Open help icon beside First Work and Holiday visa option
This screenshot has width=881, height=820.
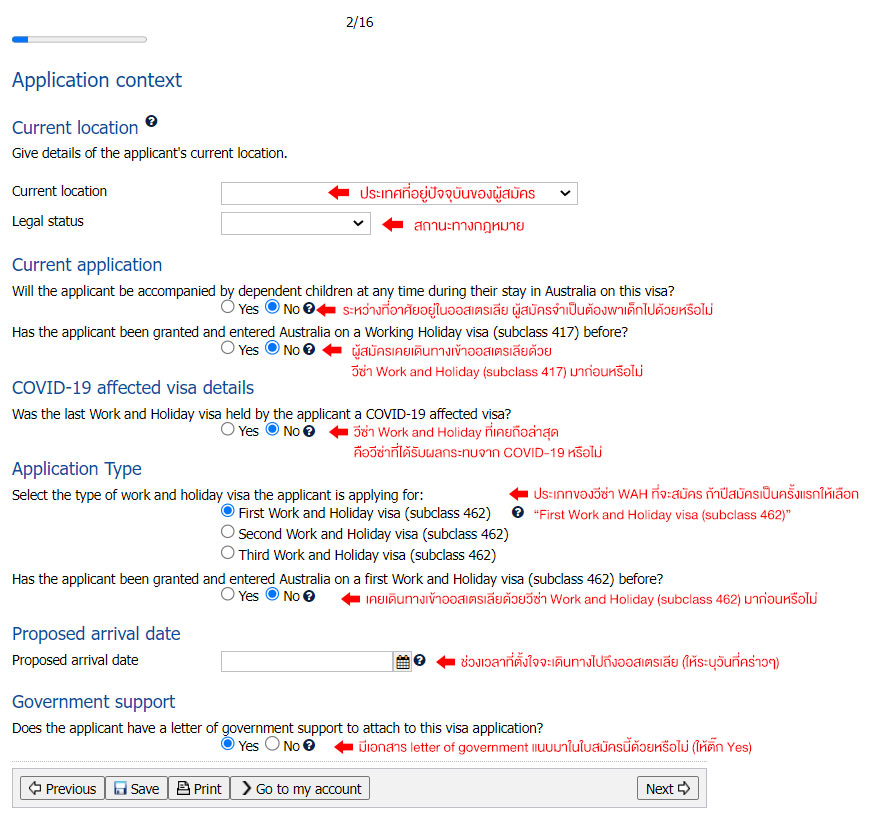coord(518,512)
